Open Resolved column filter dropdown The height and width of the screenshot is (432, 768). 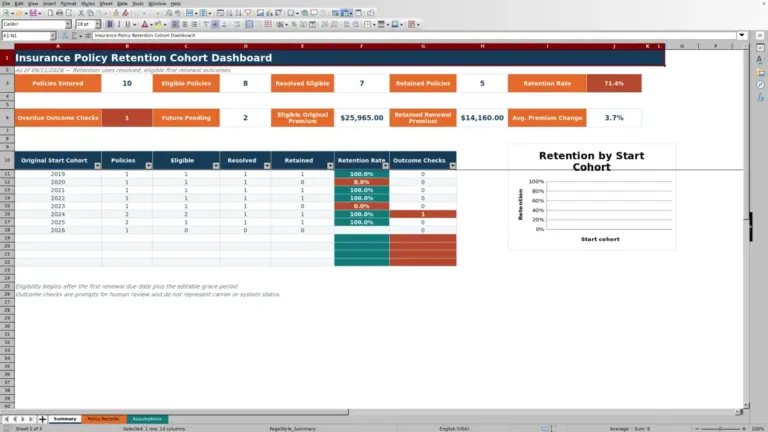(267, 166)
